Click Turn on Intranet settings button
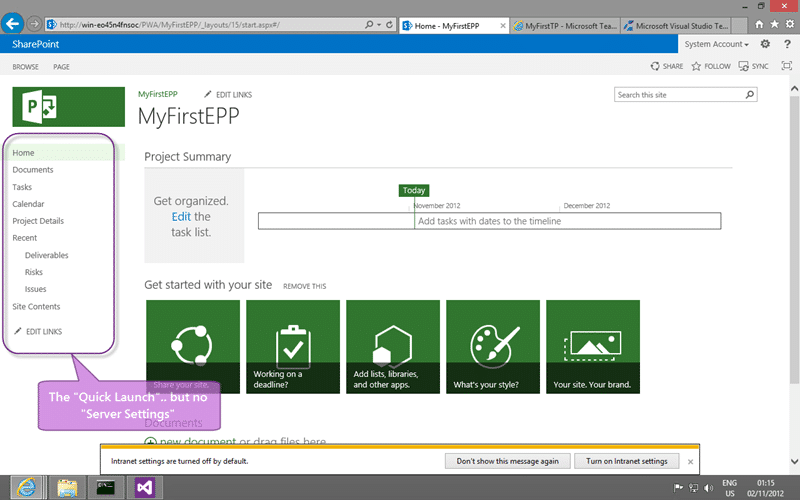This screenshot has height=500, width=800. click(x=627, y=461)
